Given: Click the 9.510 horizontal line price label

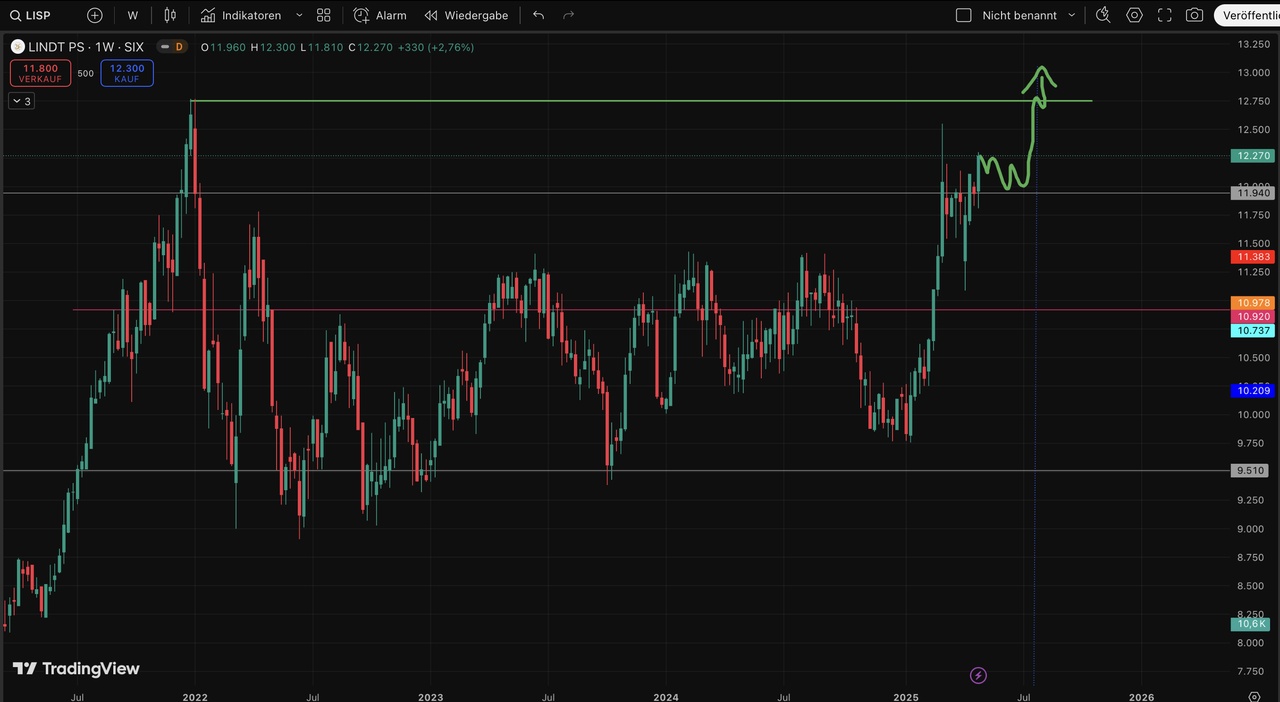Looking at the screenshot, I should tap(1250, 470).
